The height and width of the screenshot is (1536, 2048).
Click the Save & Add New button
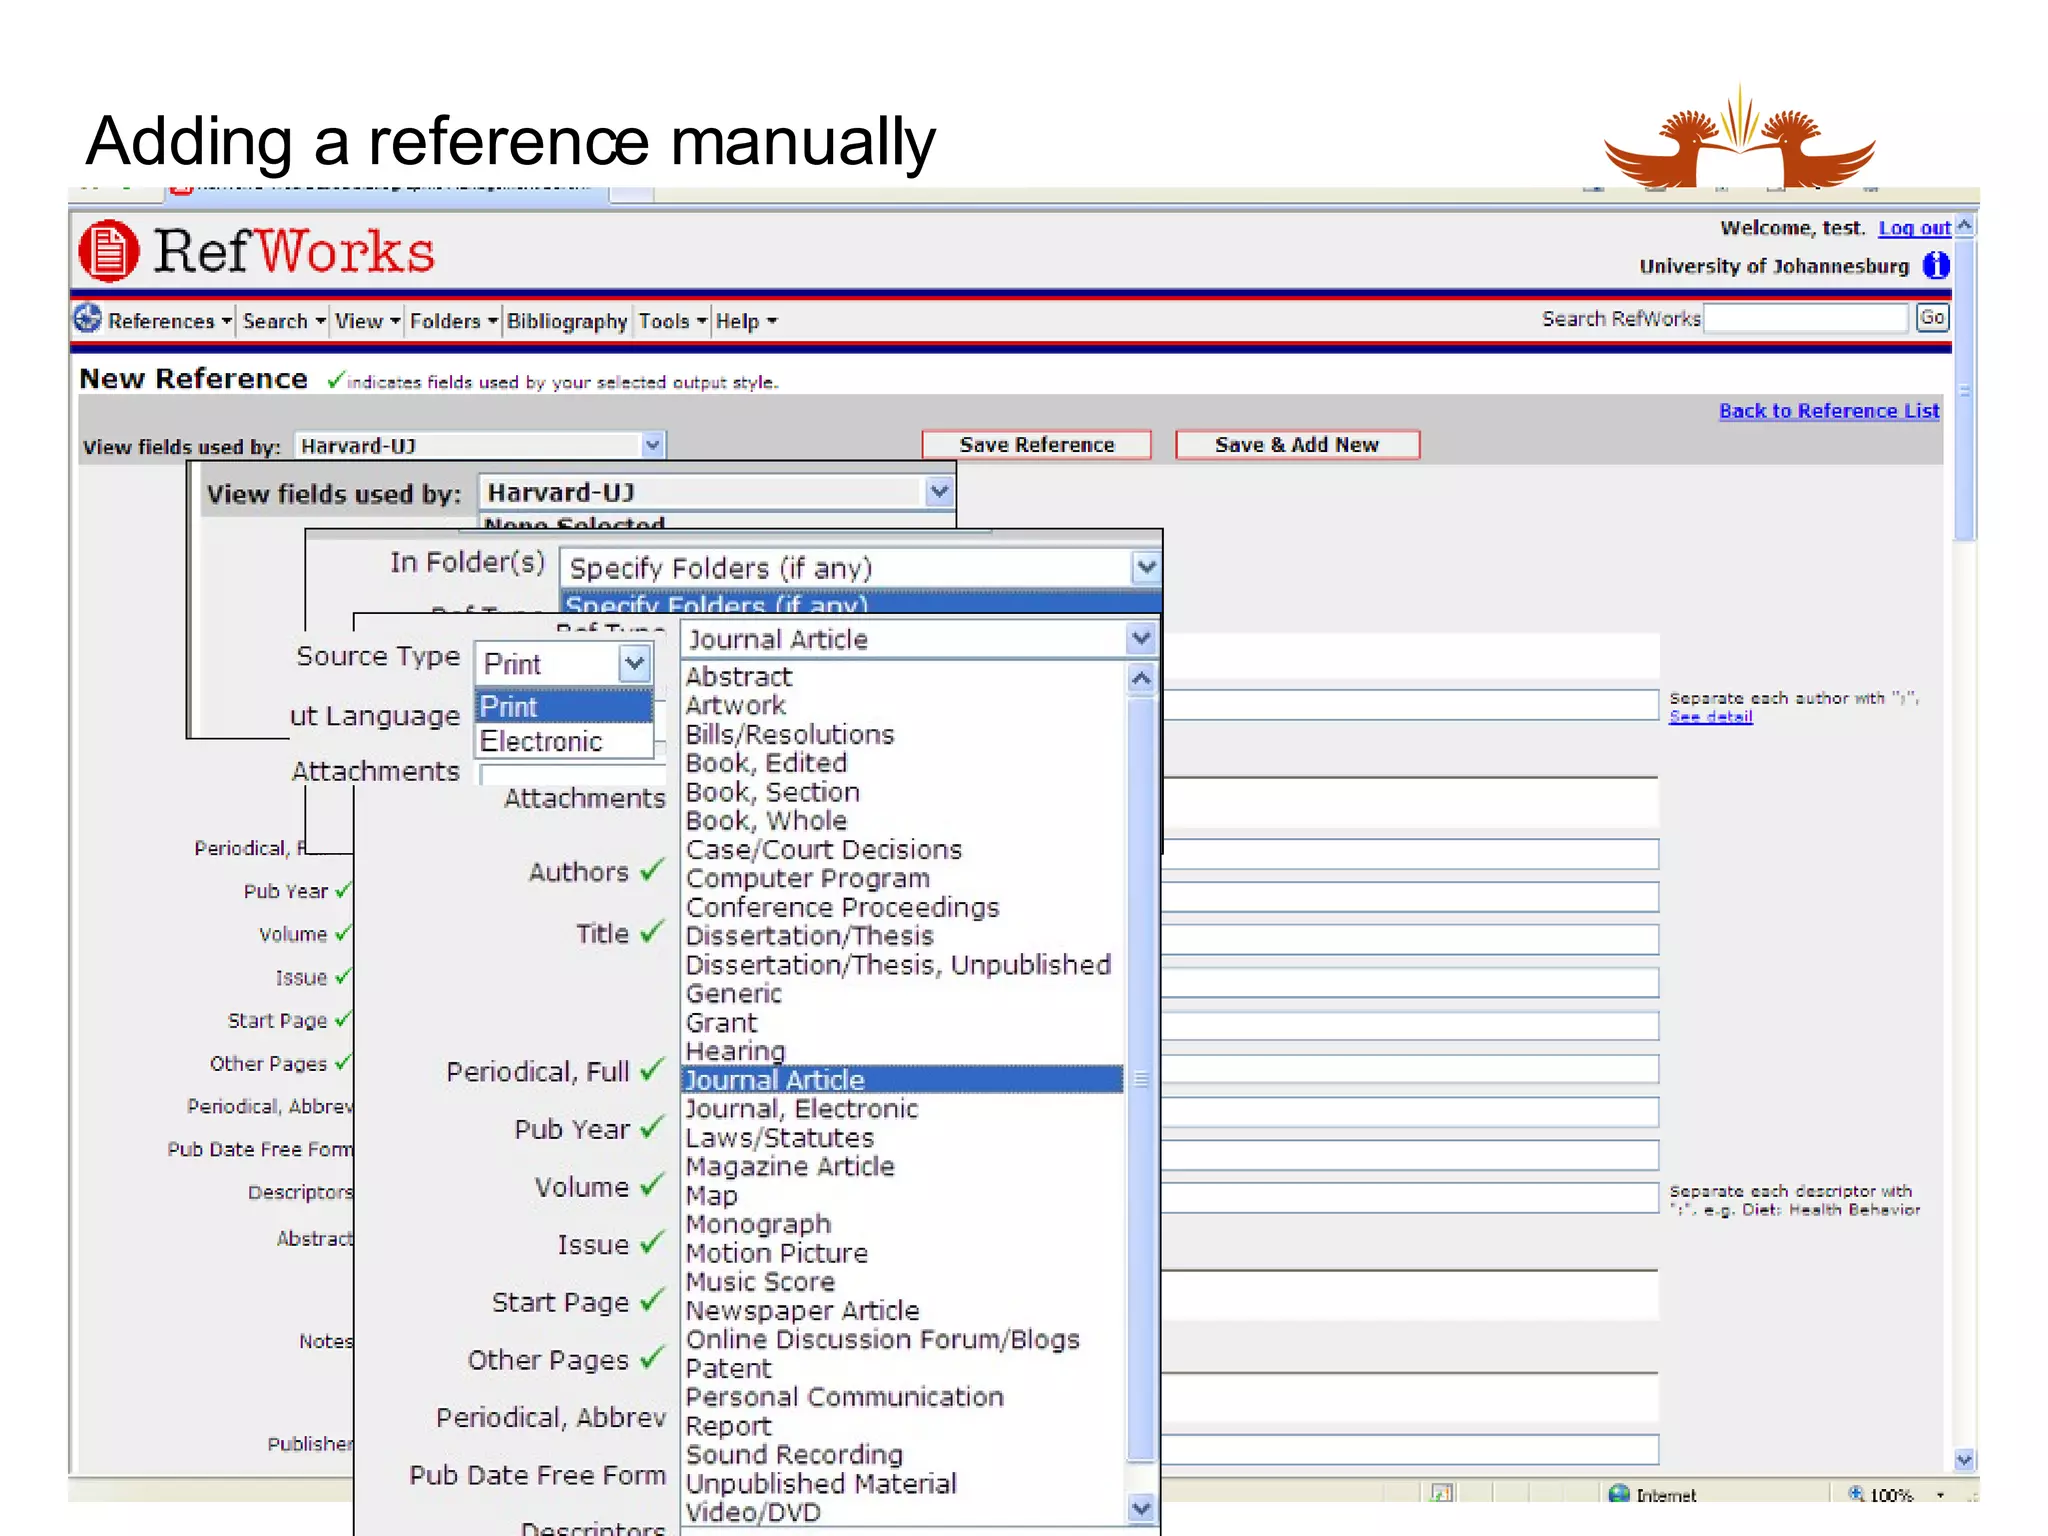(1297, 445)
